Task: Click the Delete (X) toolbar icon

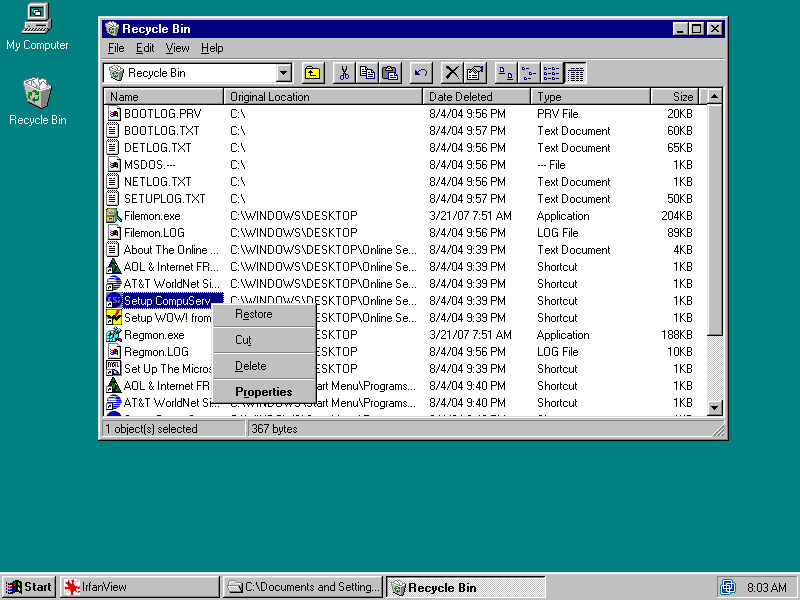Action: 451,72
